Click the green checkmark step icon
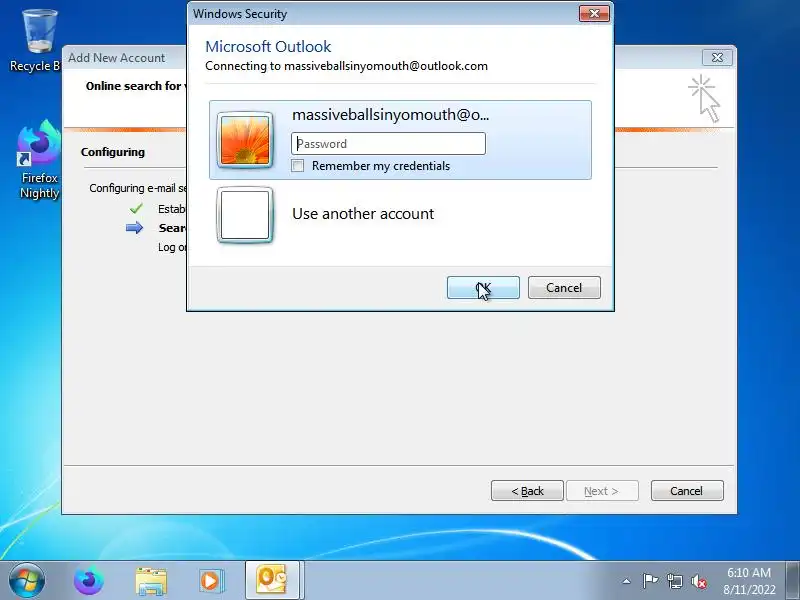The width and height of the screenshot is (800, 600). [136, 209]
